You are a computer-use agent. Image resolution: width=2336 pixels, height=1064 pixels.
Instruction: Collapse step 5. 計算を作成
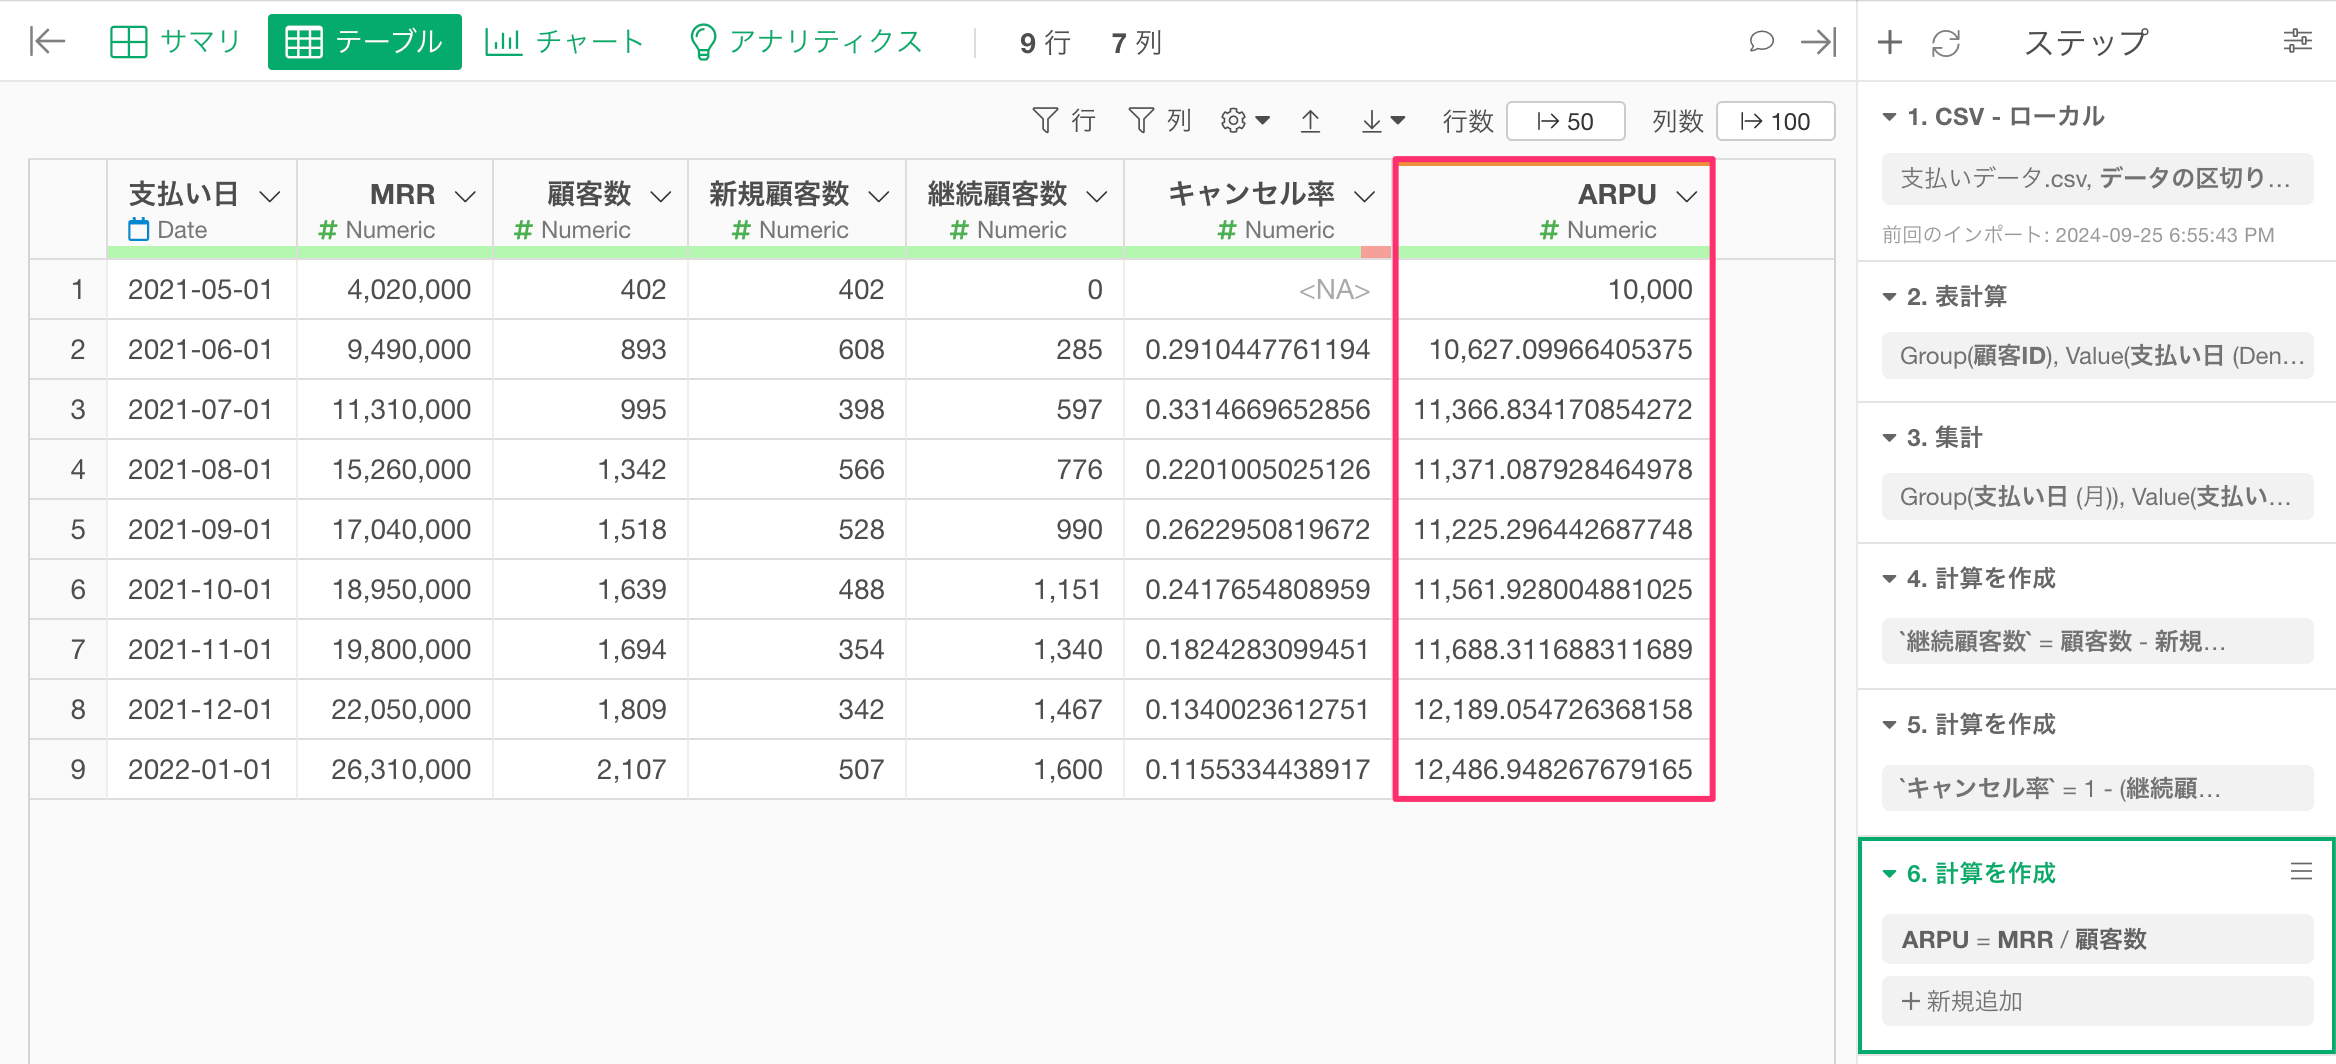[1889, 725]
